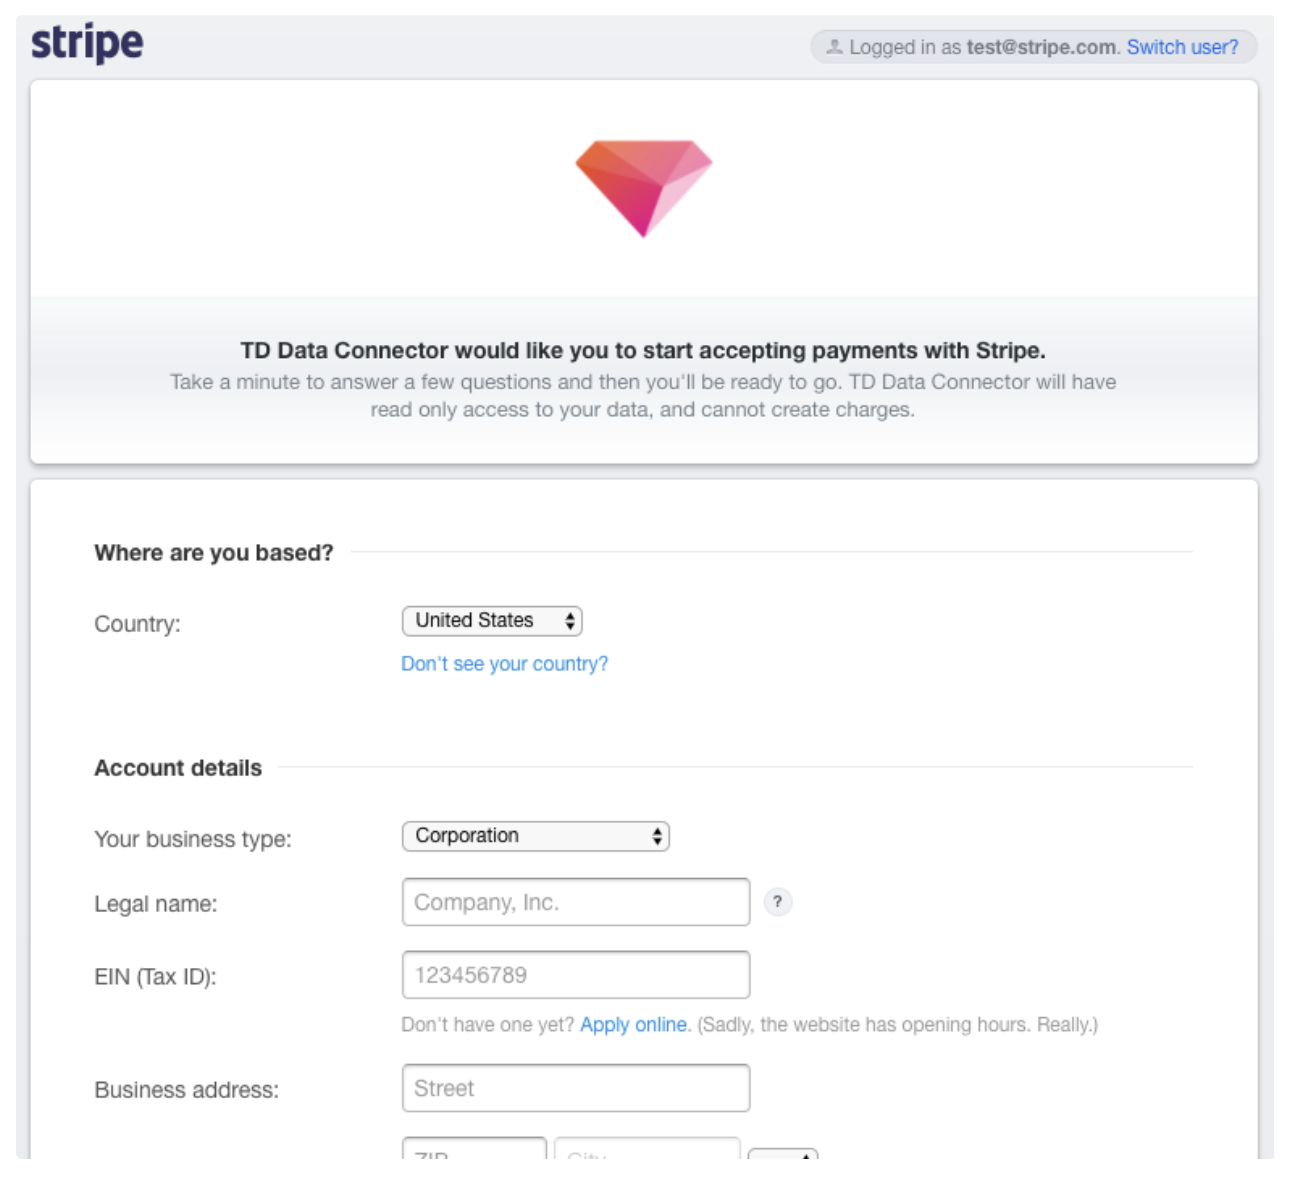Click the City input field
Image resolution: width=1290 pixels, height=1180 pixels.
pos(646,1150)
